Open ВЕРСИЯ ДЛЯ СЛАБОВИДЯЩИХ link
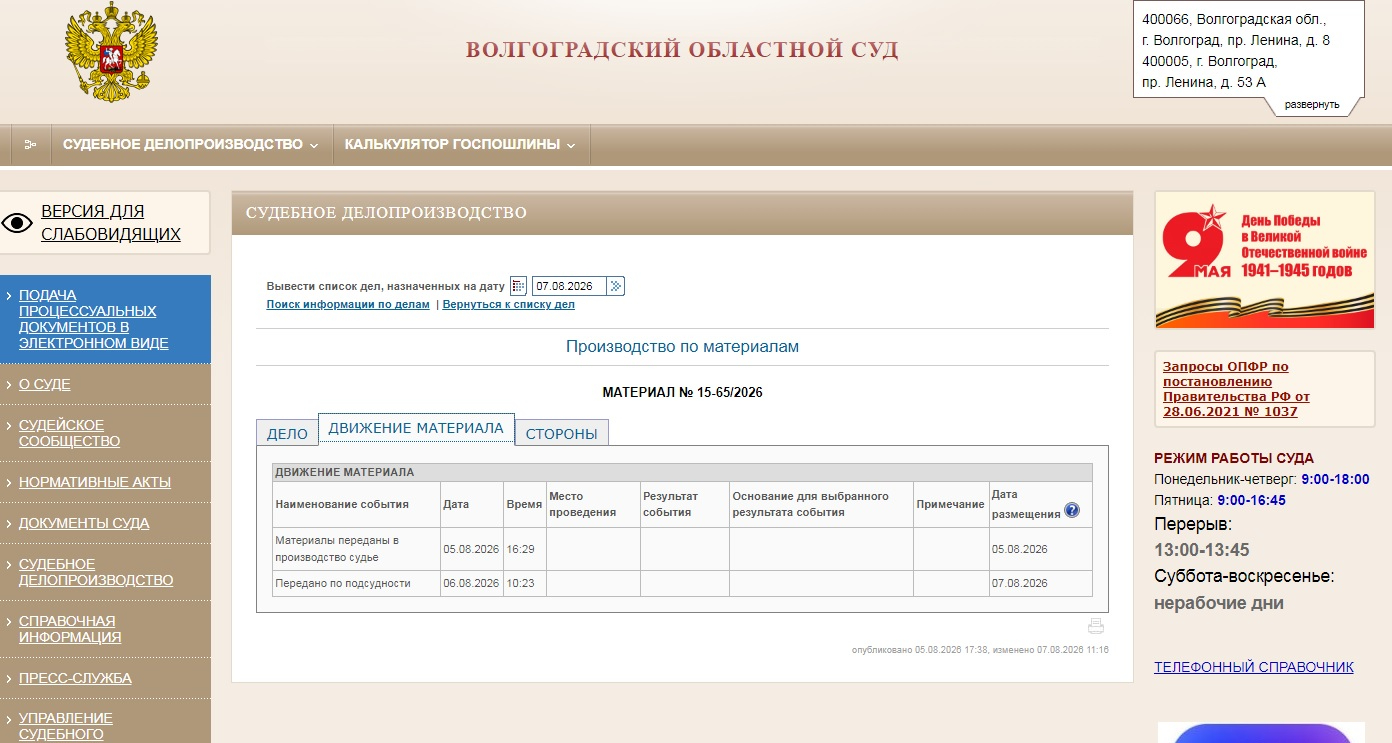 click(111, 223)
